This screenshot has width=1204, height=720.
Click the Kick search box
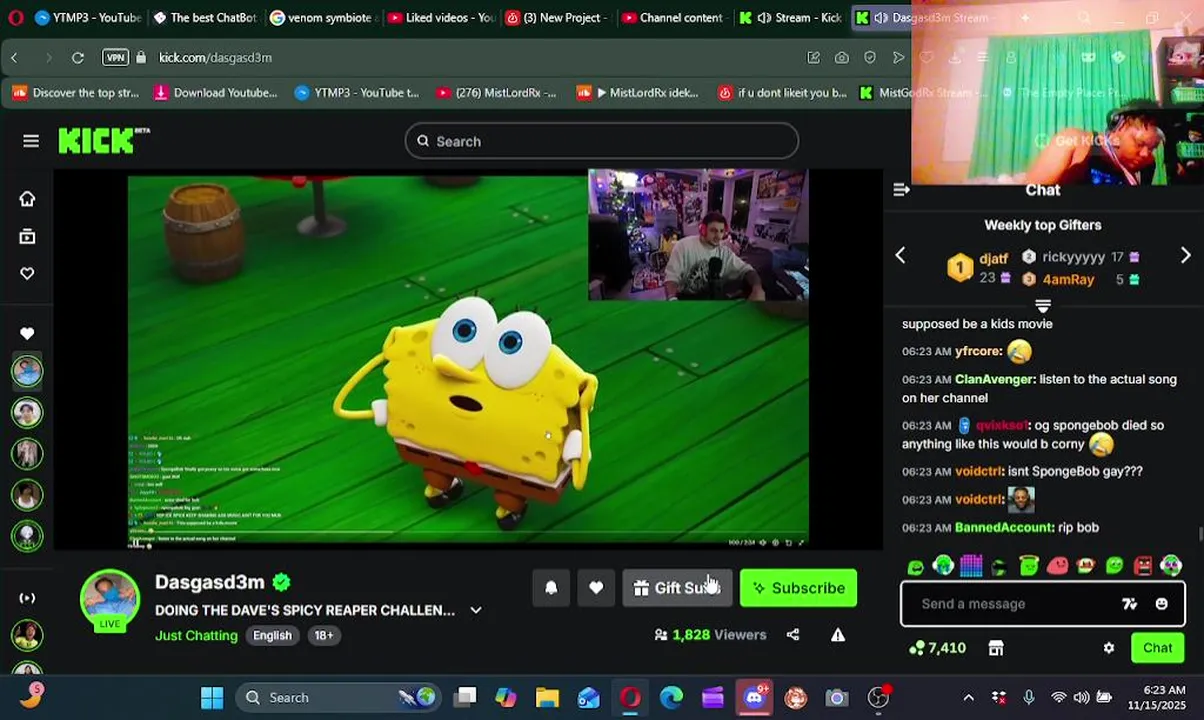coord(602,141)
